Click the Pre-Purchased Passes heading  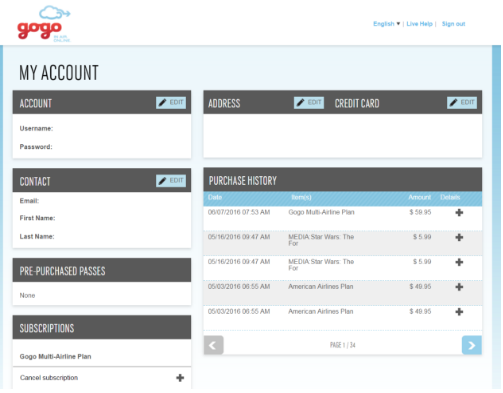point(62,271)
